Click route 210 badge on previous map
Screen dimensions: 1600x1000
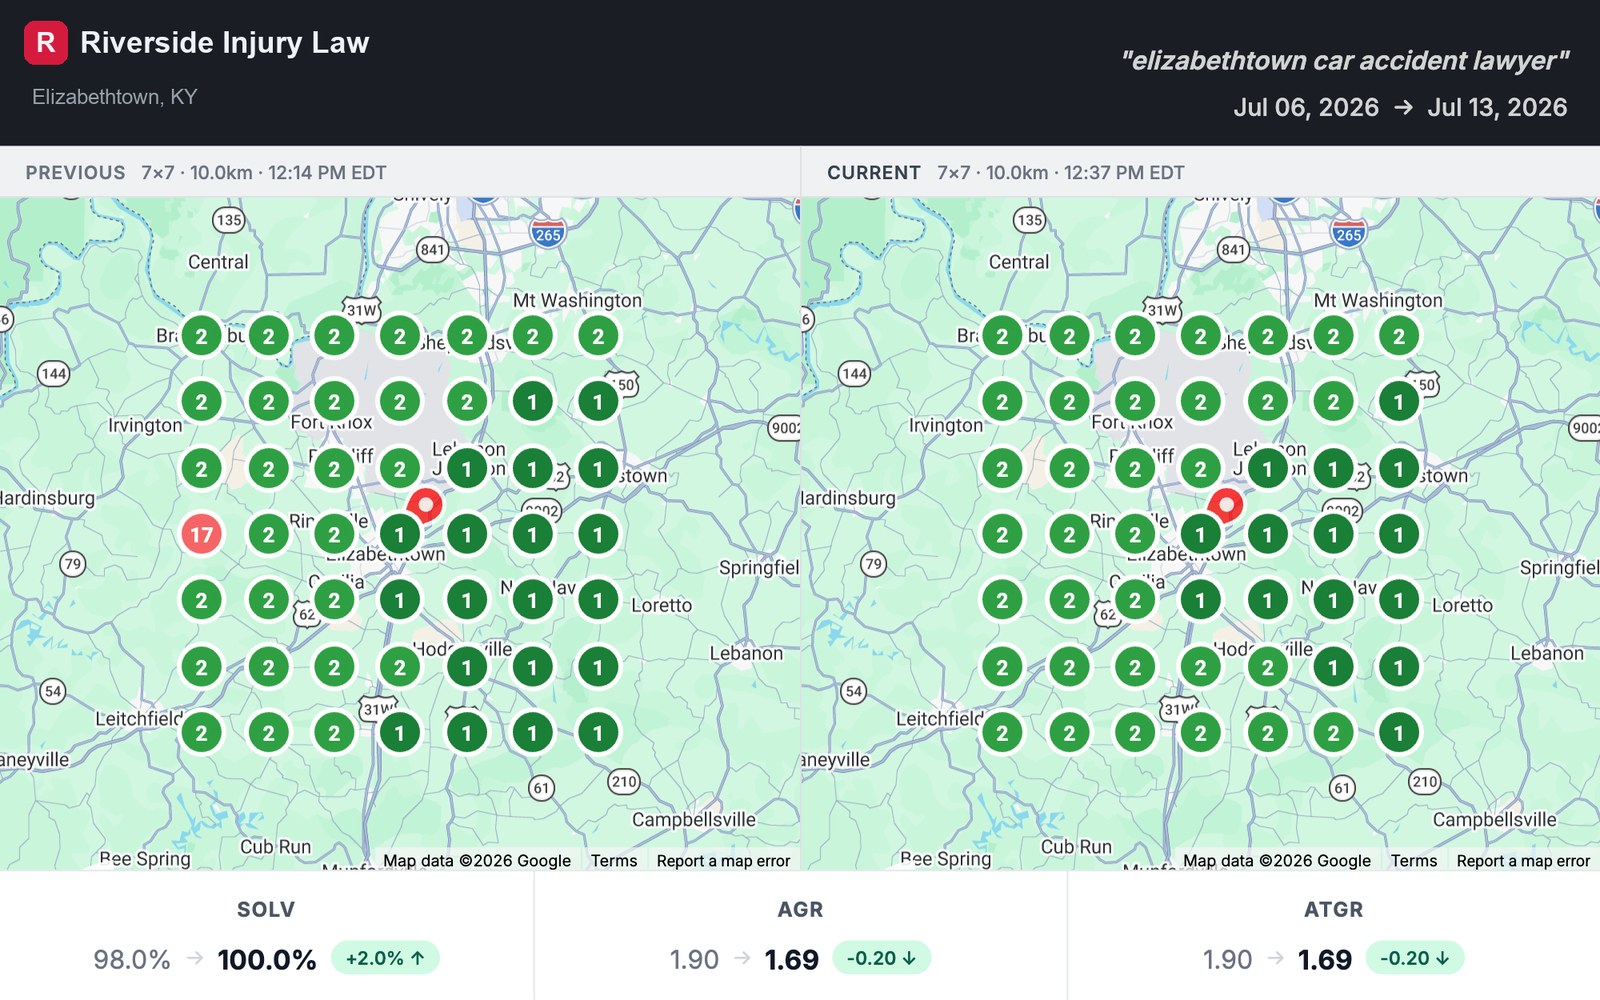pyautogui.click(x=624, y=782)
